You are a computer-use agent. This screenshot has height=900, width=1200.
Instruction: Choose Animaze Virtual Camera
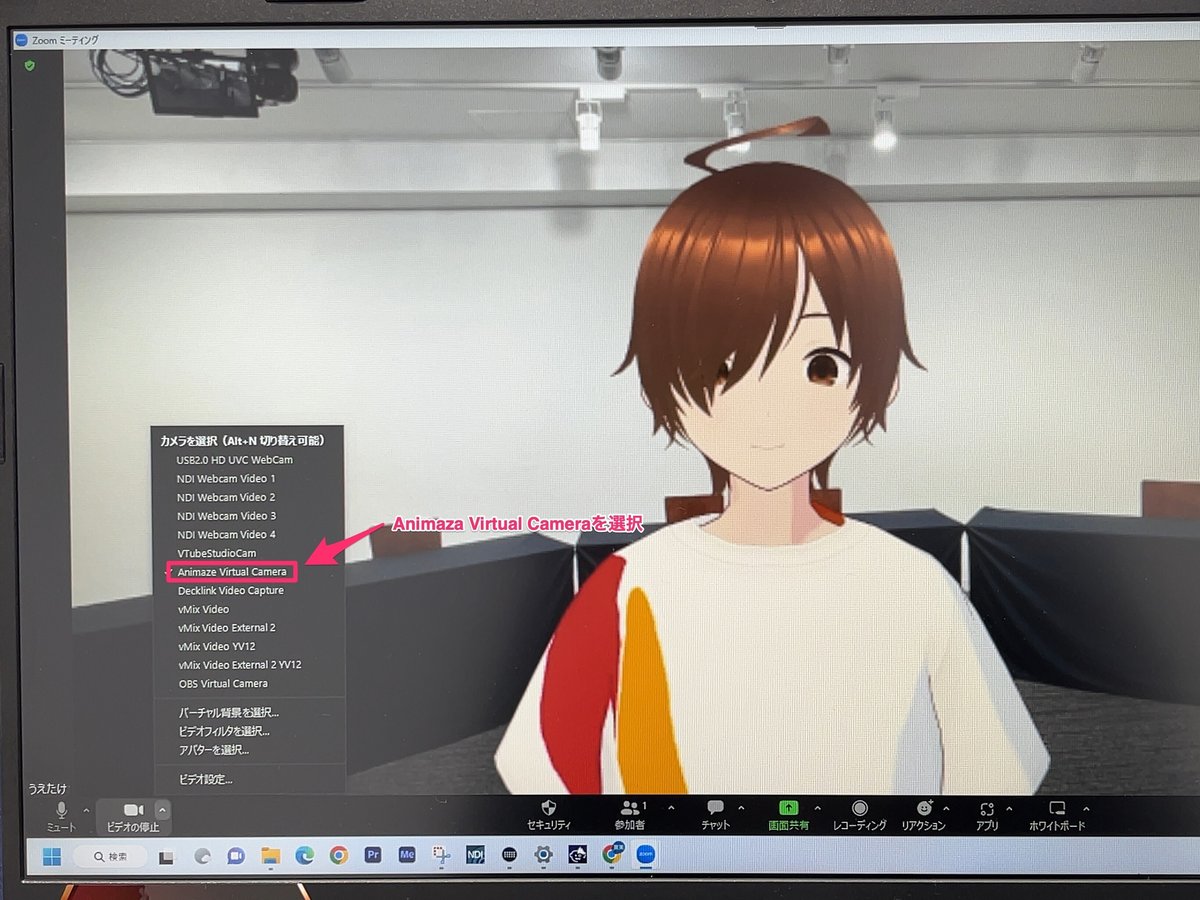(x=232, y=572)
